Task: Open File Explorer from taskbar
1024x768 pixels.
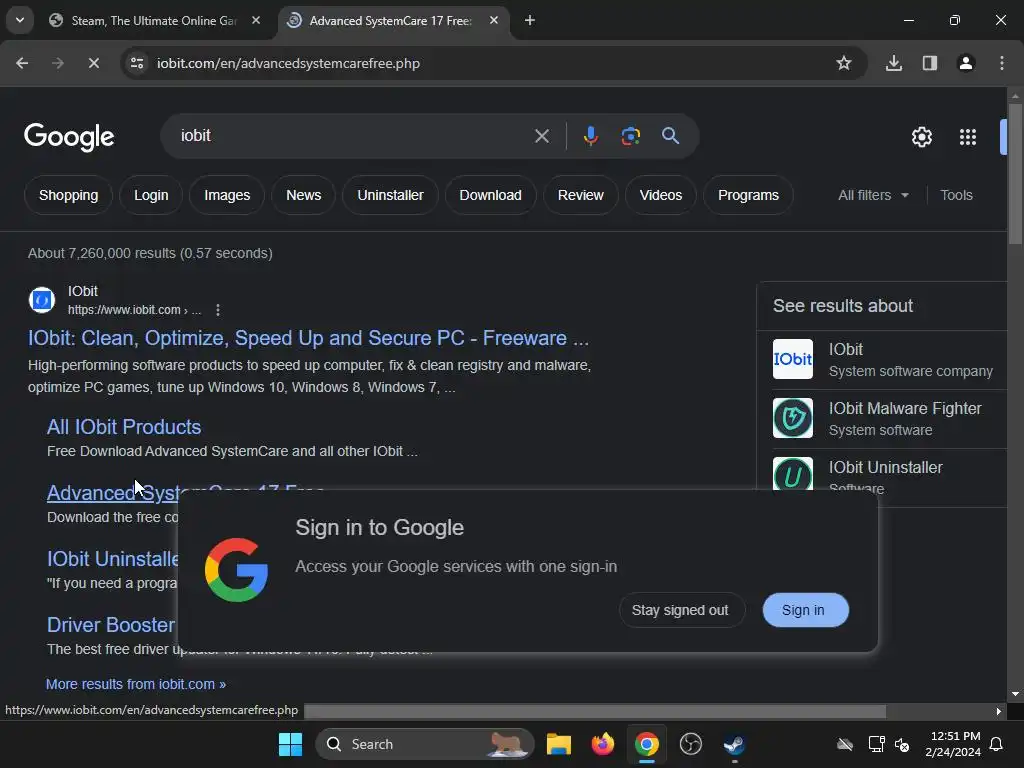Action: (x=558, y=744)
